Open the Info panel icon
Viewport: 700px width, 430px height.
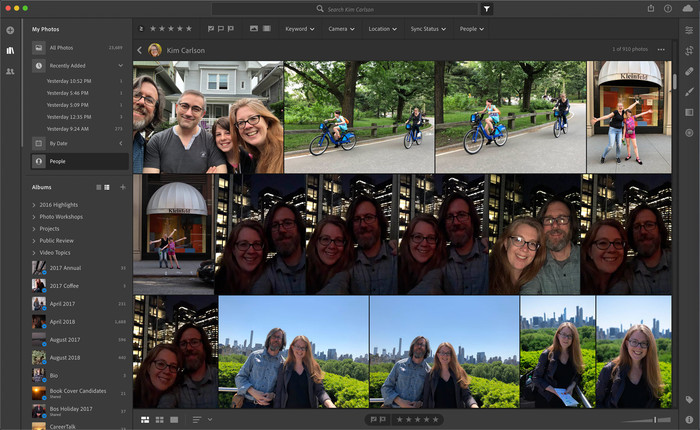(689, 419)
